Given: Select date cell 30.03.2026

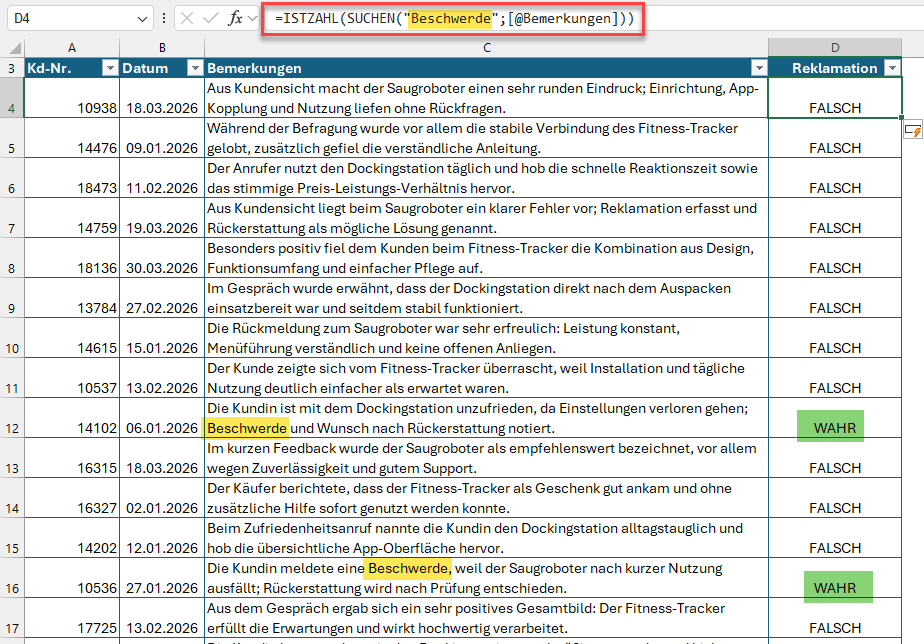Looking at the screenshot, I should pyautogui.click(x=162, y=258).
